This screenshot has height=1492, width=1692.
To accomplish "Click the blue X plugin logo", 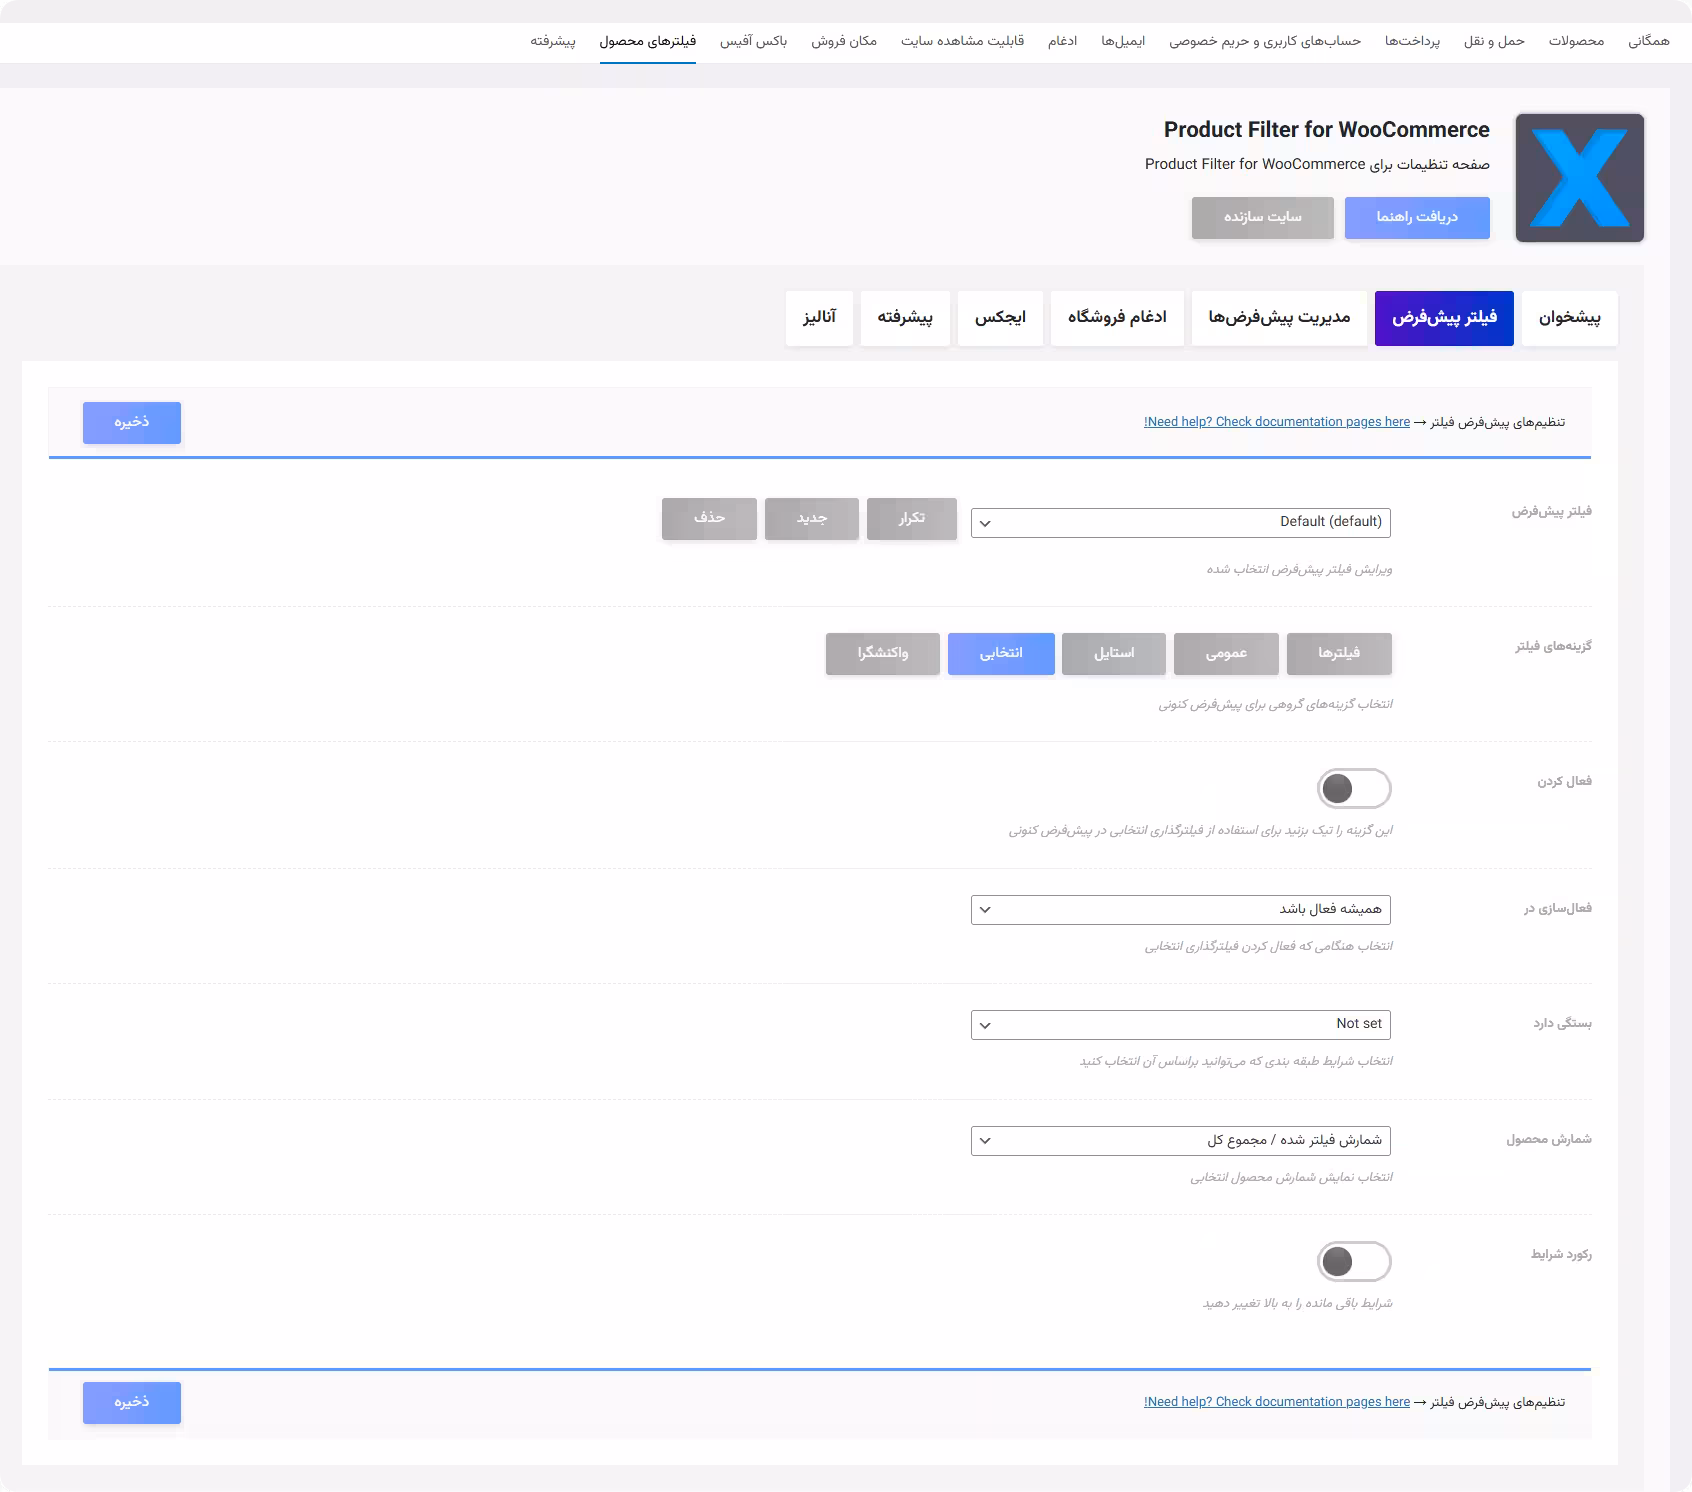I will pos(1580,178).
